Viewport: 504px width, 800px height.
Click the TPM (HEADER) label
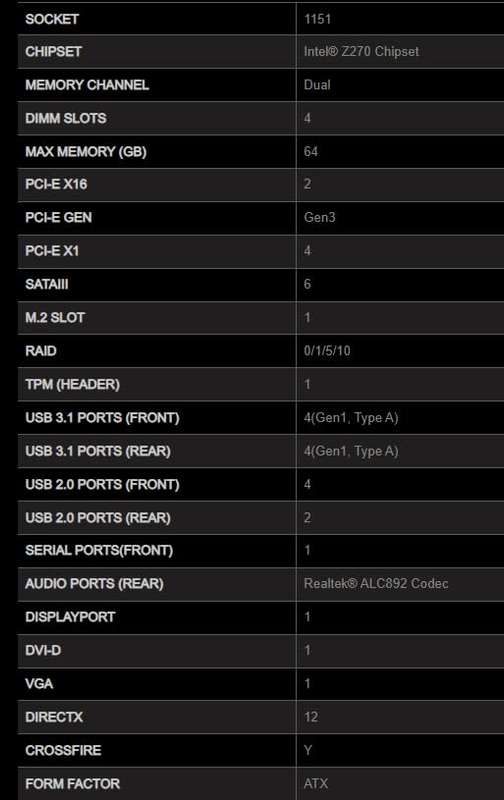coord(72,384)
